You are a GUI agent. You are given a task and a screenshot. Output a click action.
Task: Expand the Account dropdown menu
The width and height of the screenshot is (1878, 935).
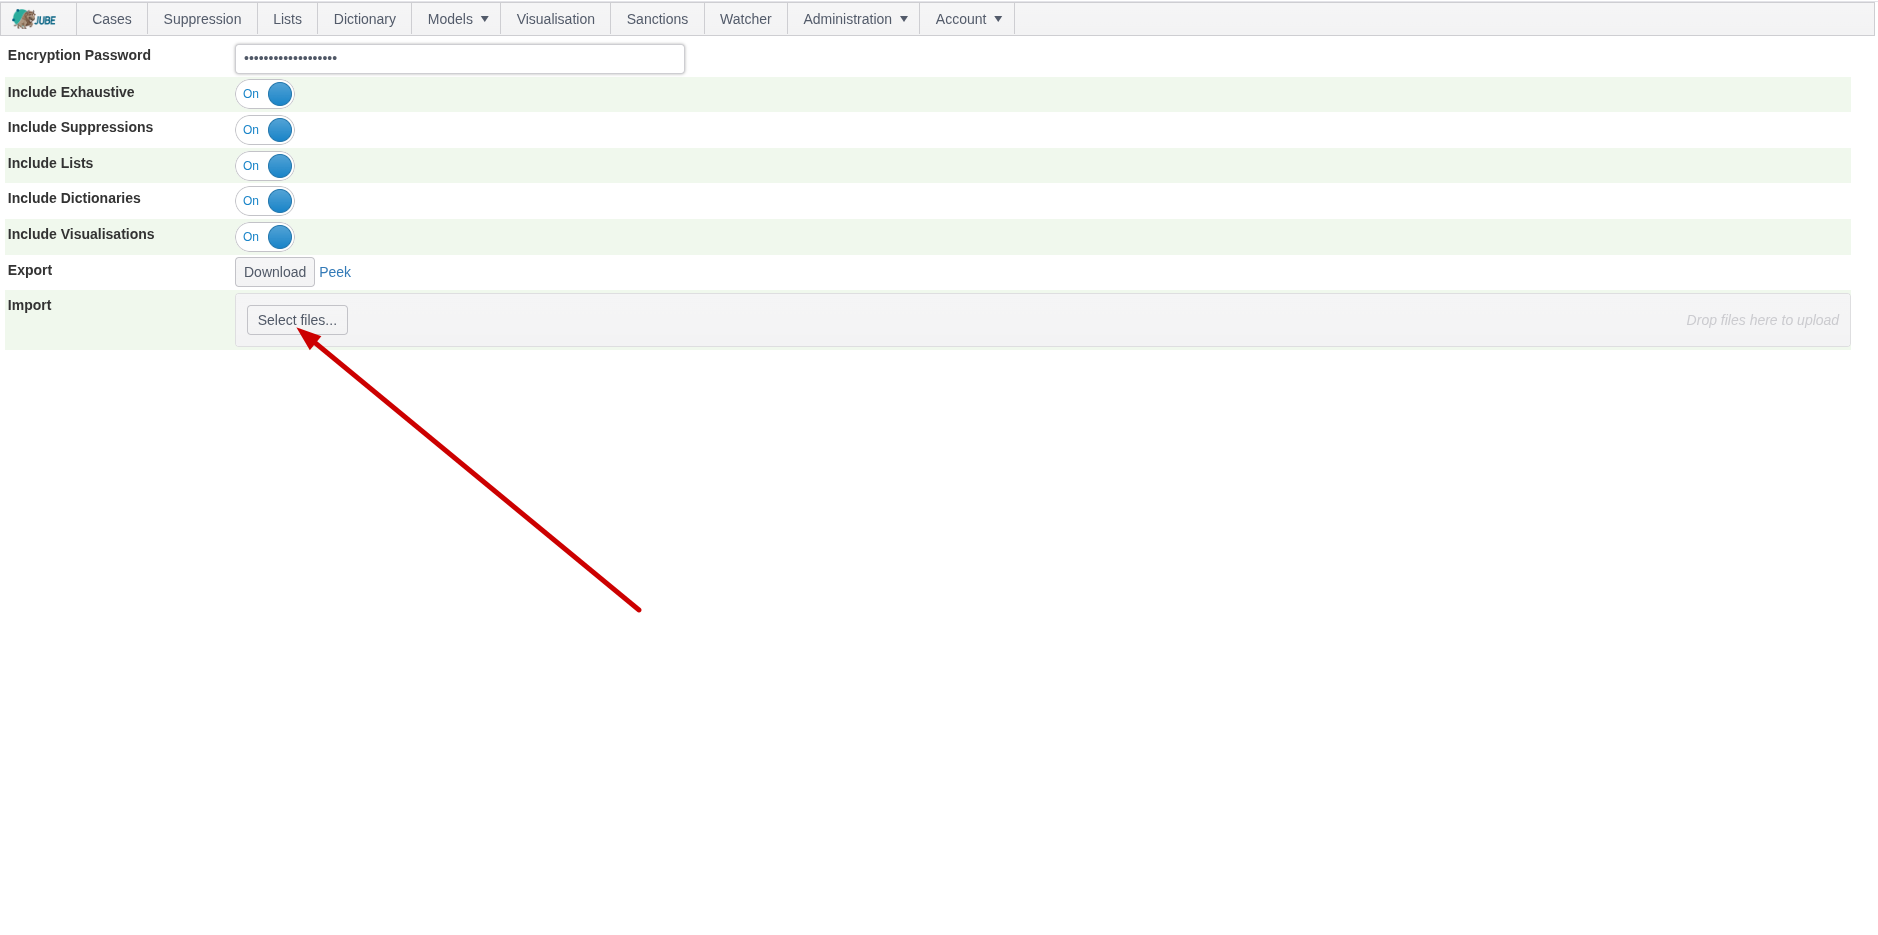tap(967, 19)
